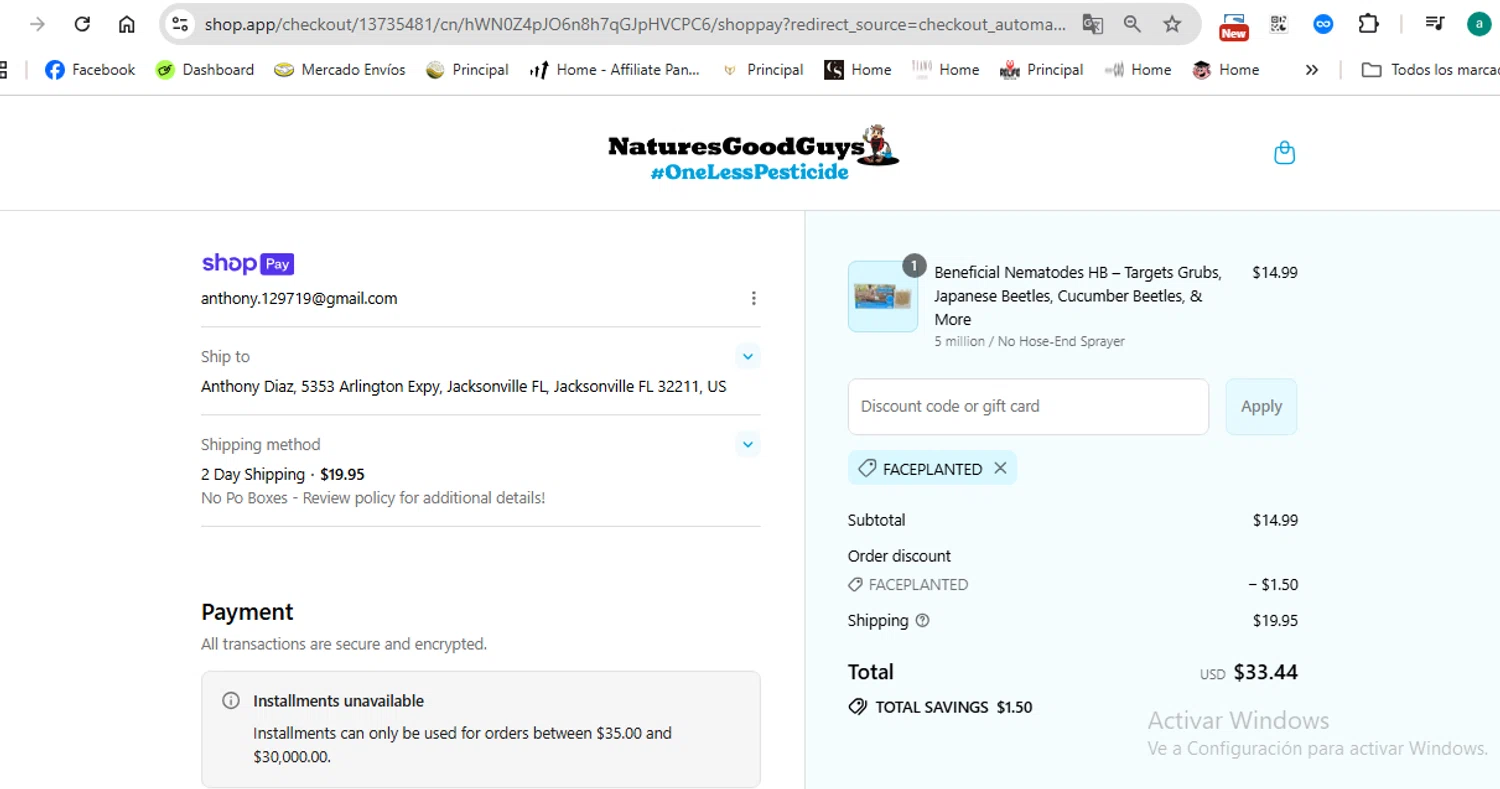Viewport: 1500px width, 789px height.
Task: Open the blue infinity extension icon
Action: click(x=1323, y=24)
